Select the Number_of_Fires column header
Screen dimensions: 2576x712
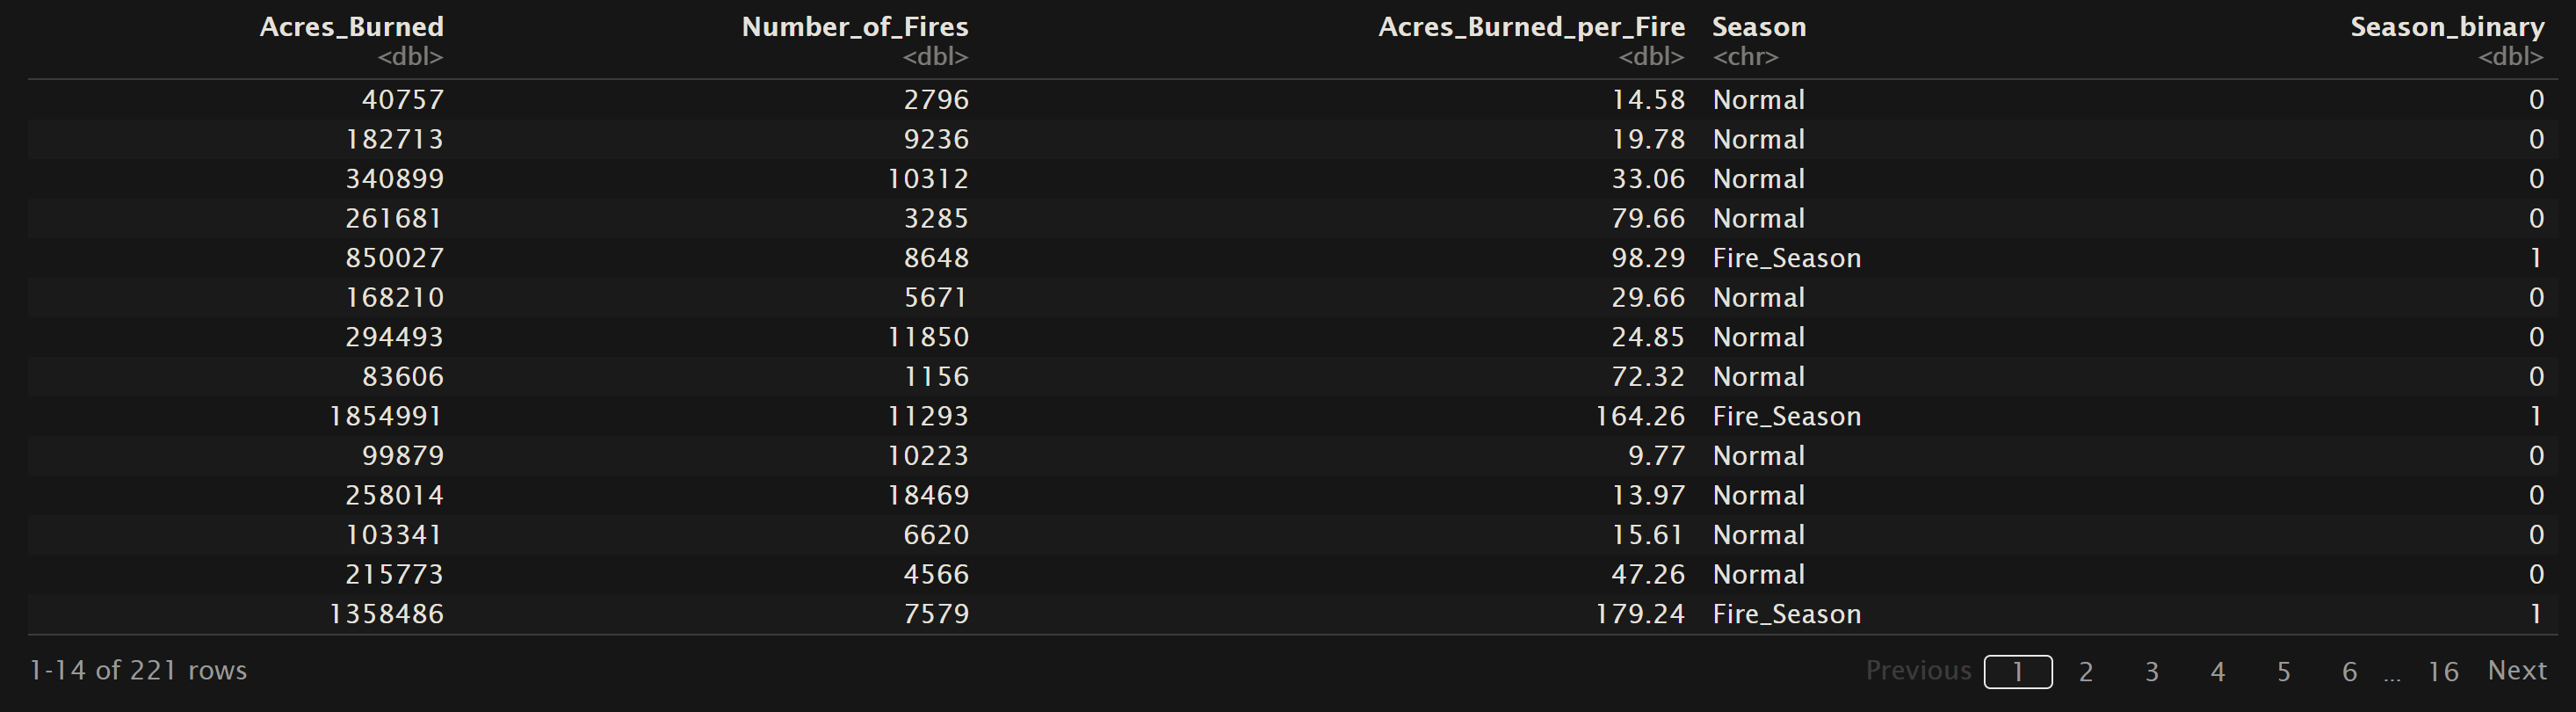click(x=854, y=27)
